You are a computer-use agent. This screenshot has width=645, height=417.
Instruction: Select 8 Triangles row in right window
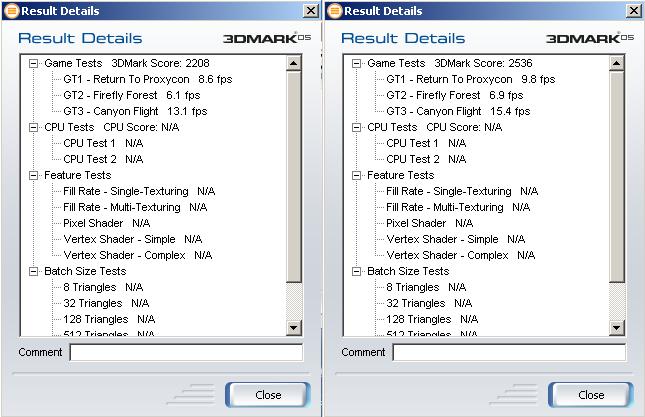(x=426, y=287)
